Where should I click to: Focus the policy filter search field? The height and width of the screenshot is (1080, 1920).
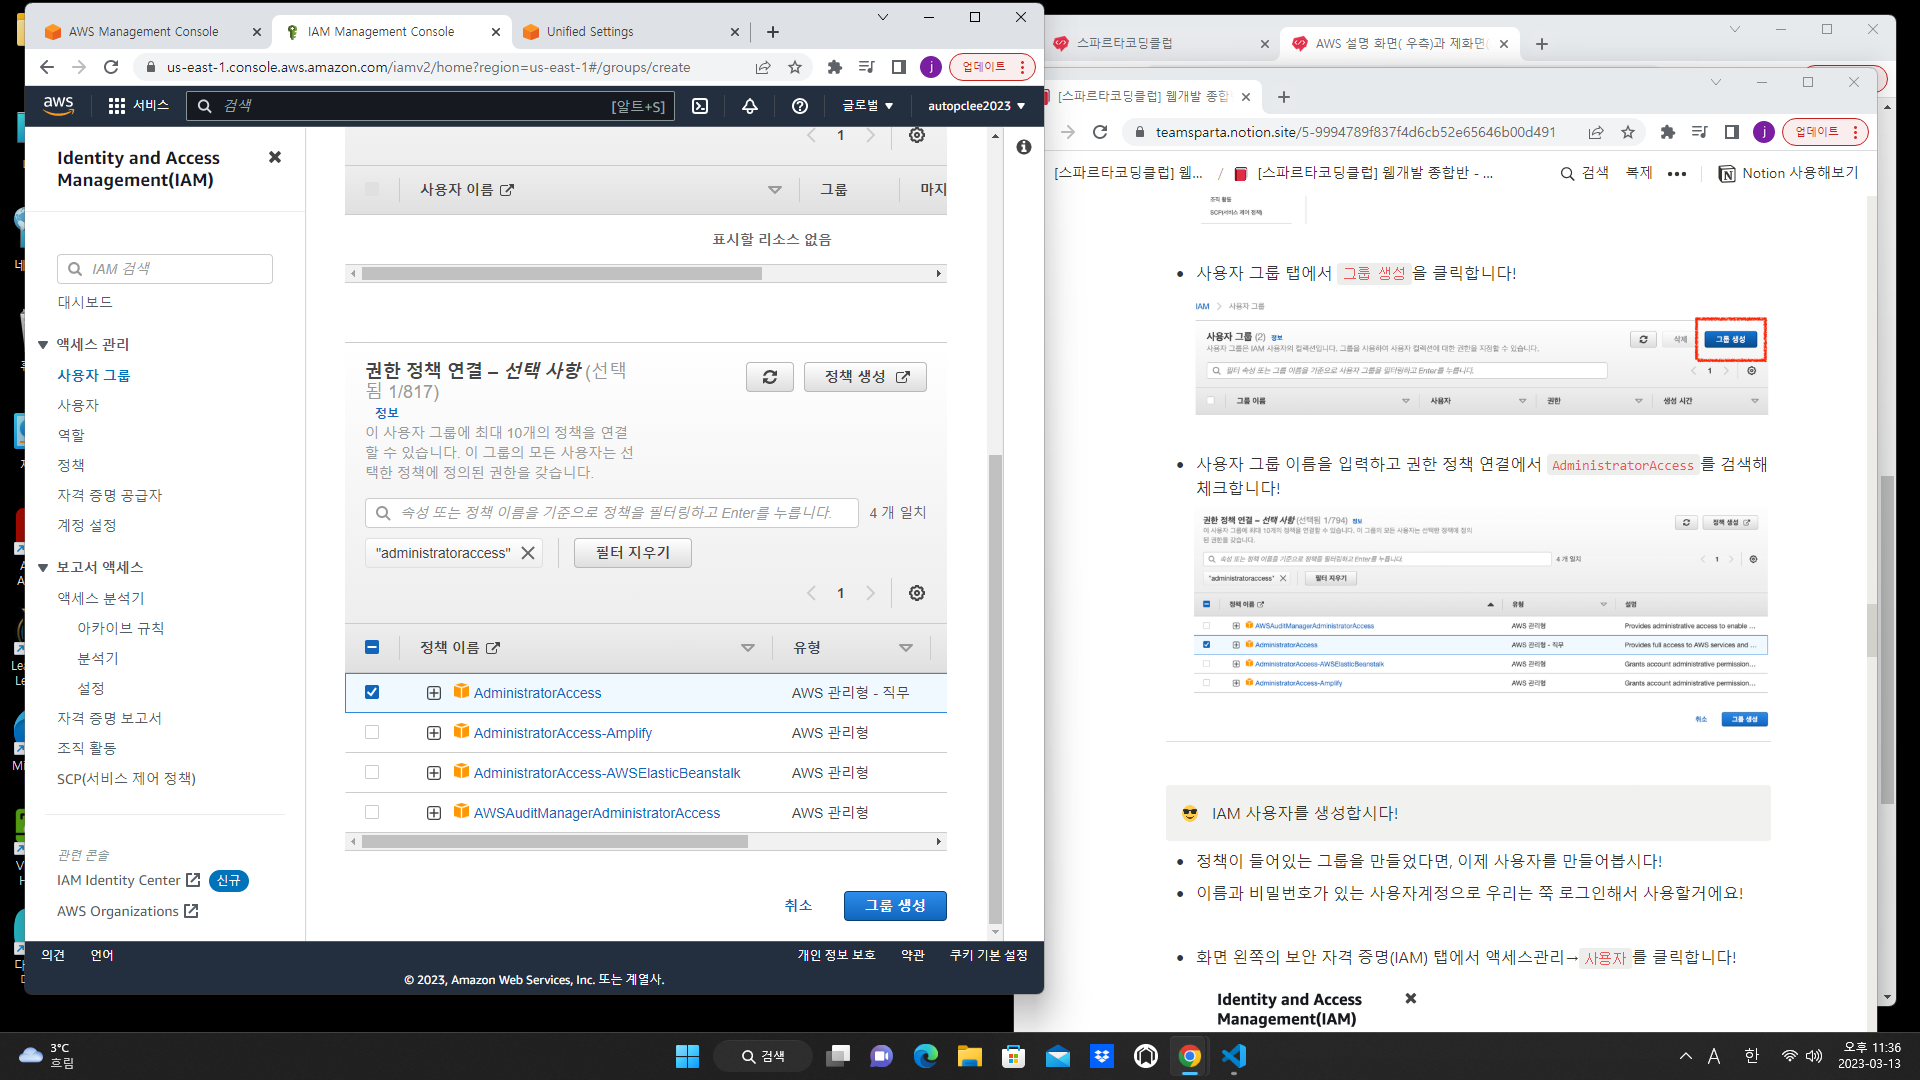tap(612, 513)
